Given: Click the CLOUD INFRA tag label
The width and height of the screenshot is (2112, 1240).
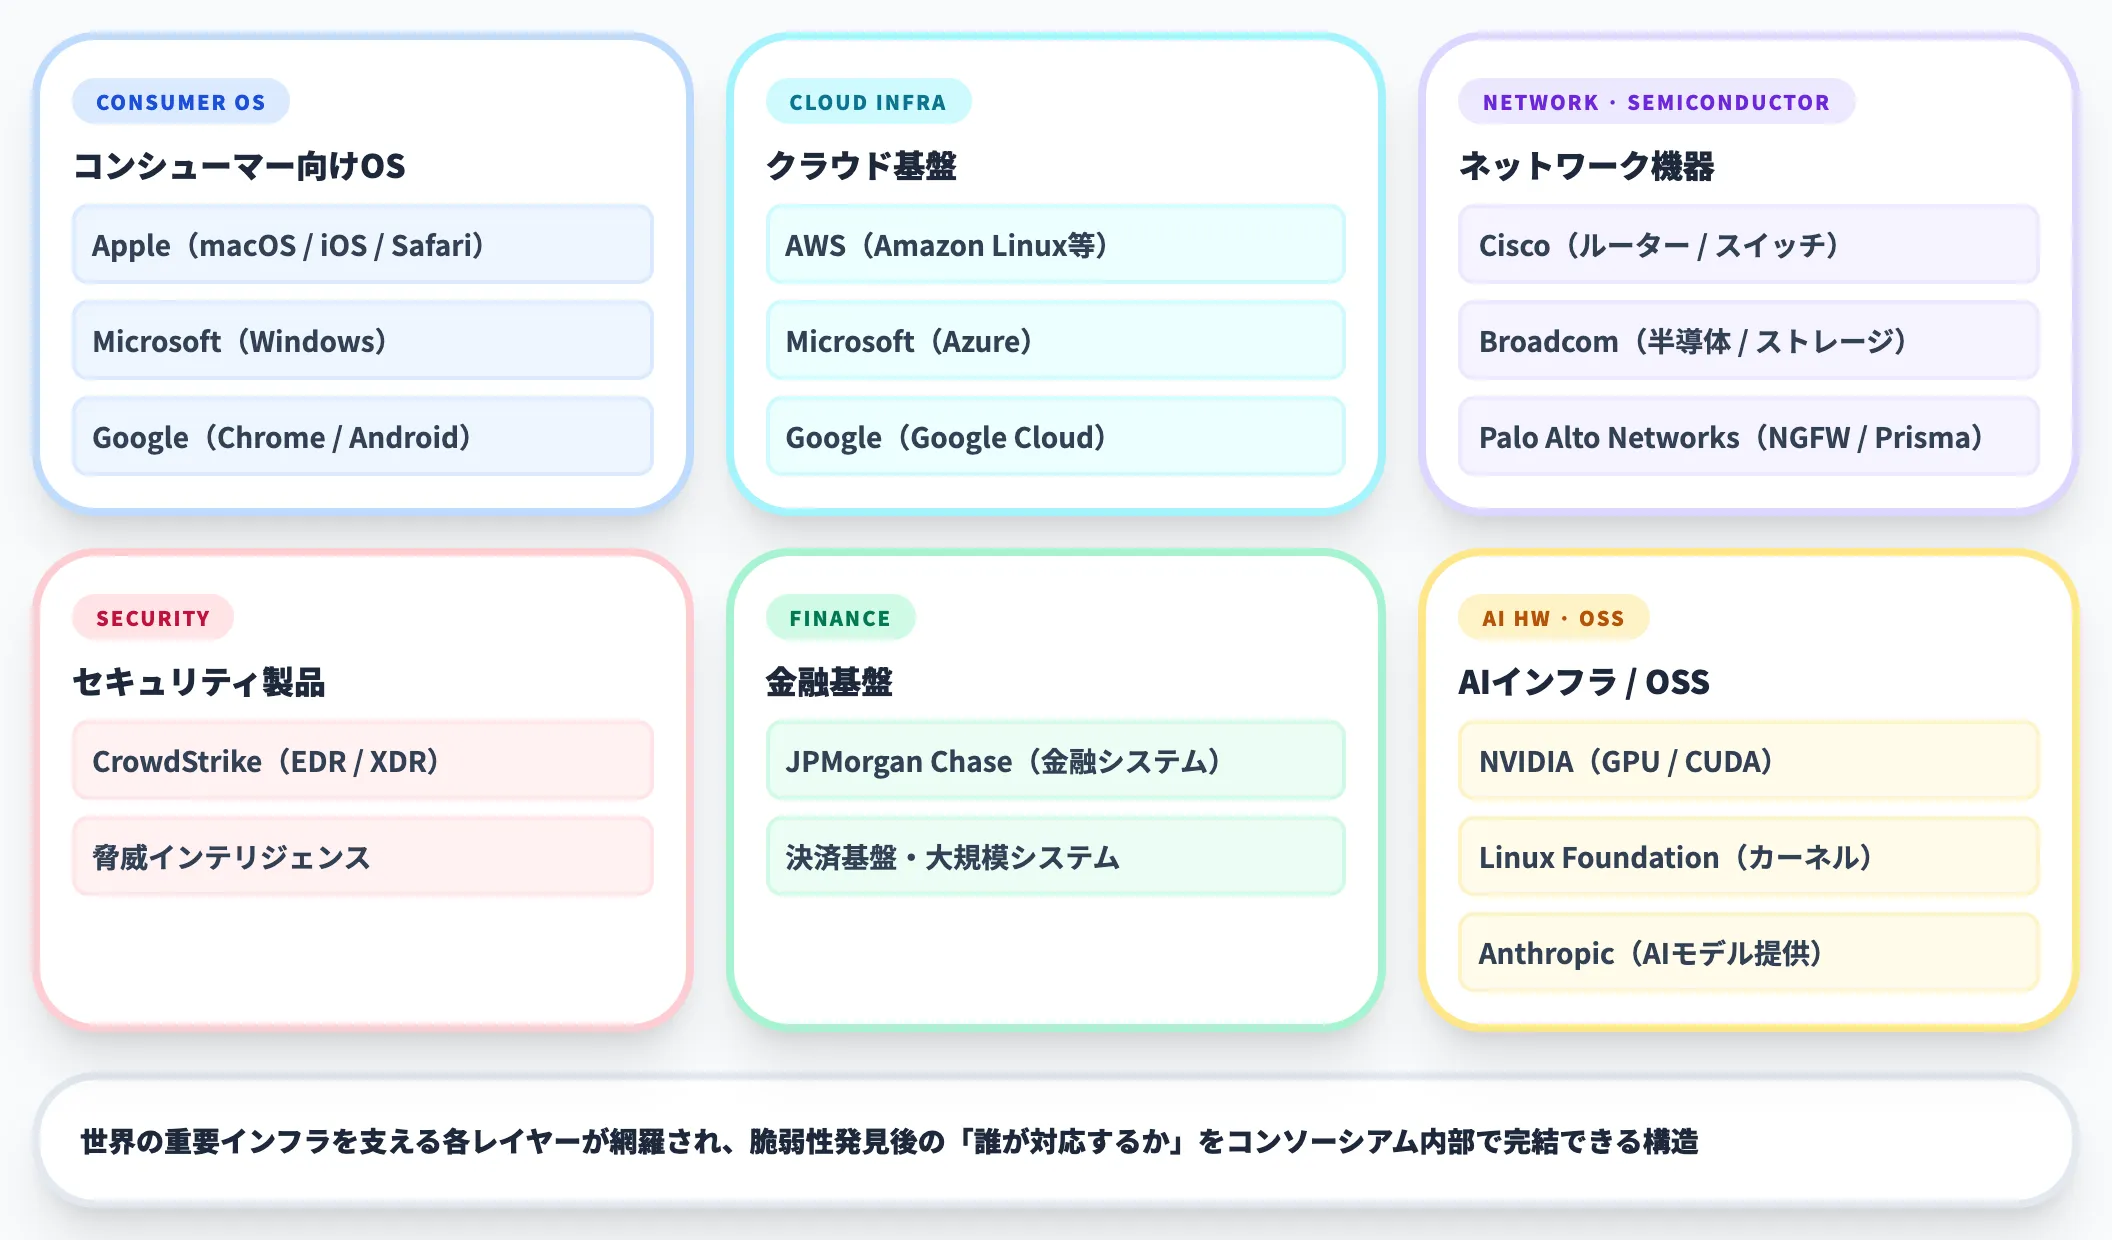Looking at the screenshot, I should 868,102.
